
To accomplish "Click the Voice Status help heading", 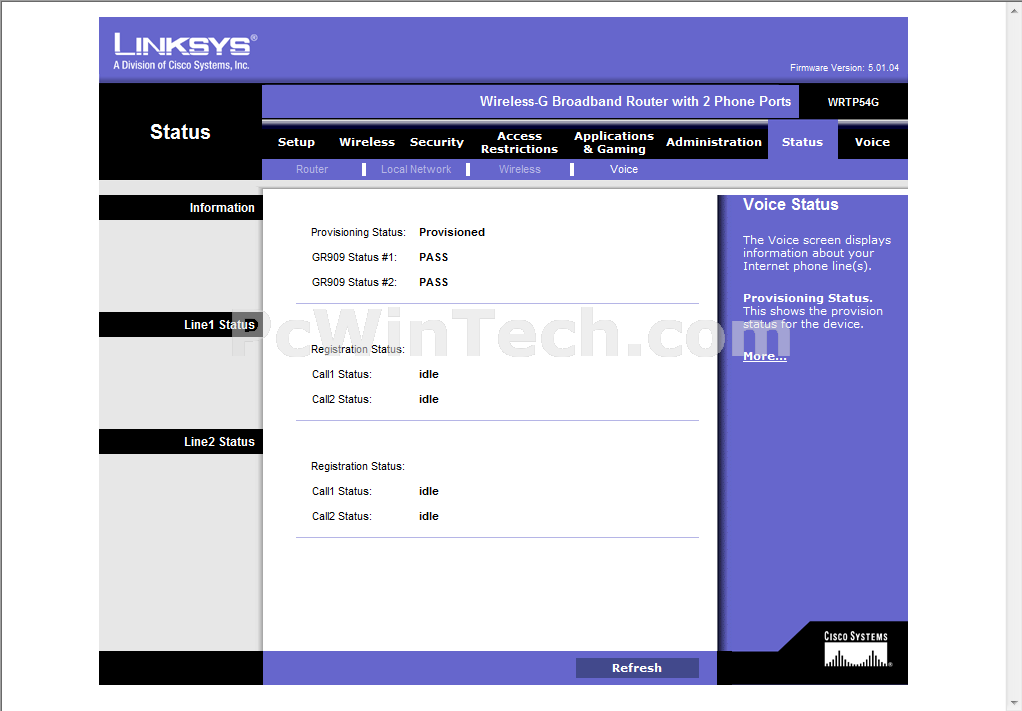I will click(x=791, y=205).
